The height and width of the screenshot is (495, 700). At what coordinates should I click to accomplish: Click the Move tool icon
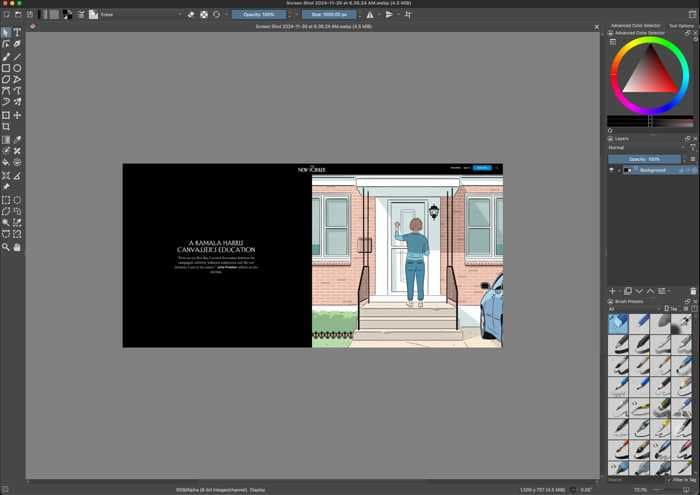[17, 115]
